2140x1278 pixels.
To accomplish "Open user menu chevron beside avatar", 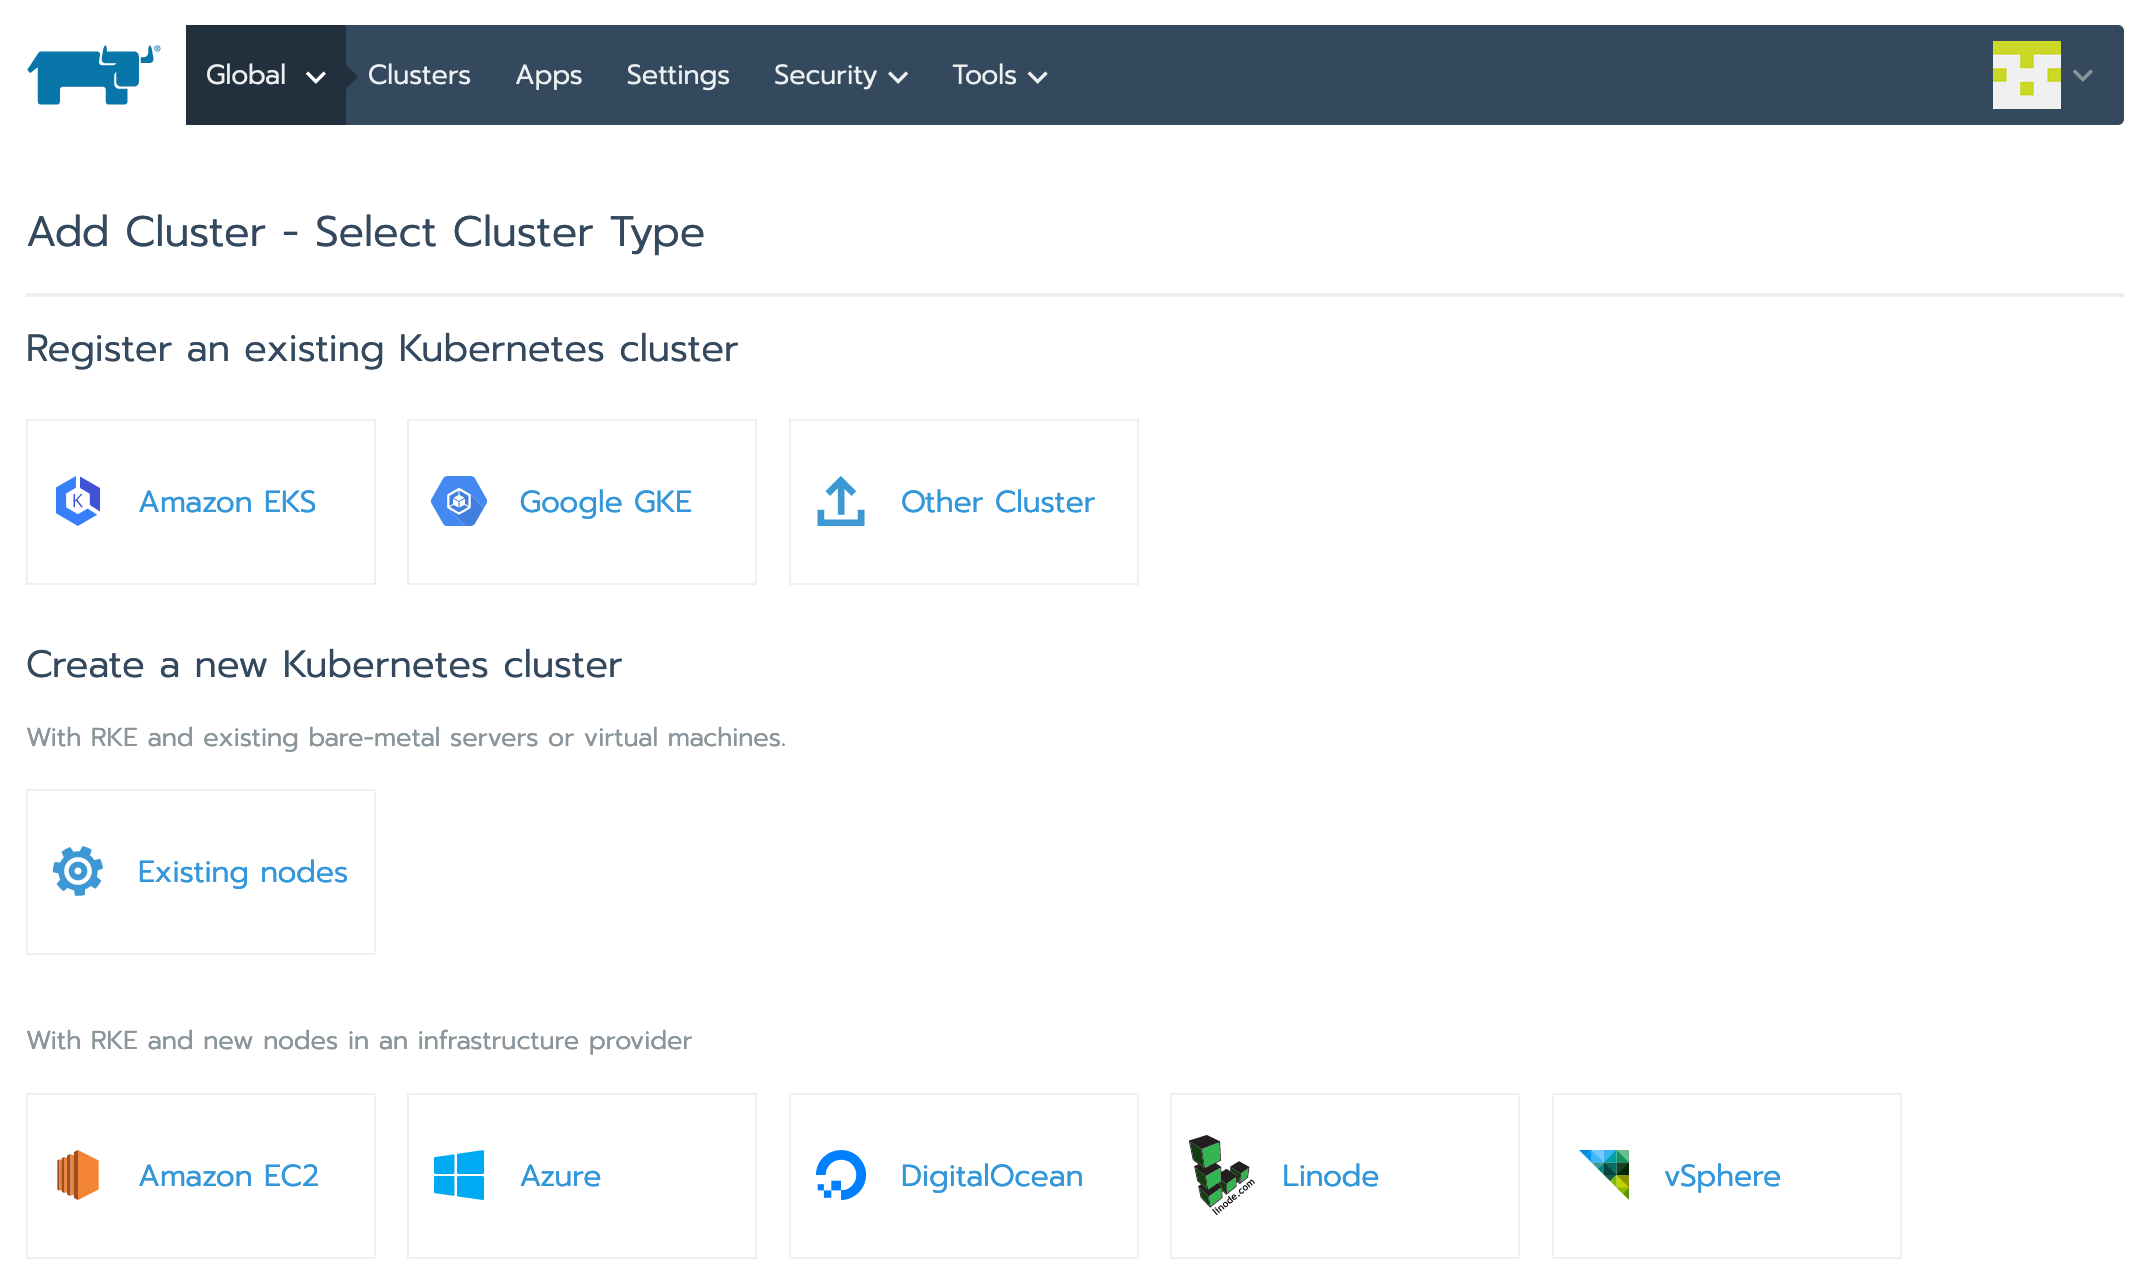I will pyautogui.click(x=2083, y=75).
